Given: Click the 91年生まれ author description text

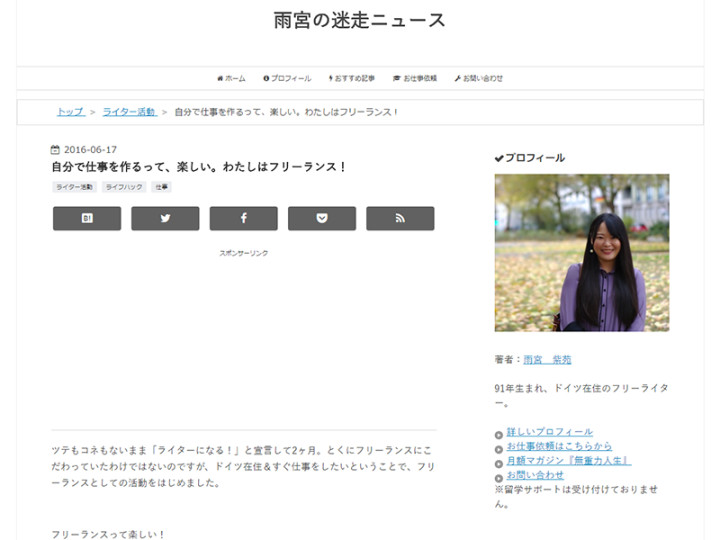Looking at the screenshot, I should 581,396.
